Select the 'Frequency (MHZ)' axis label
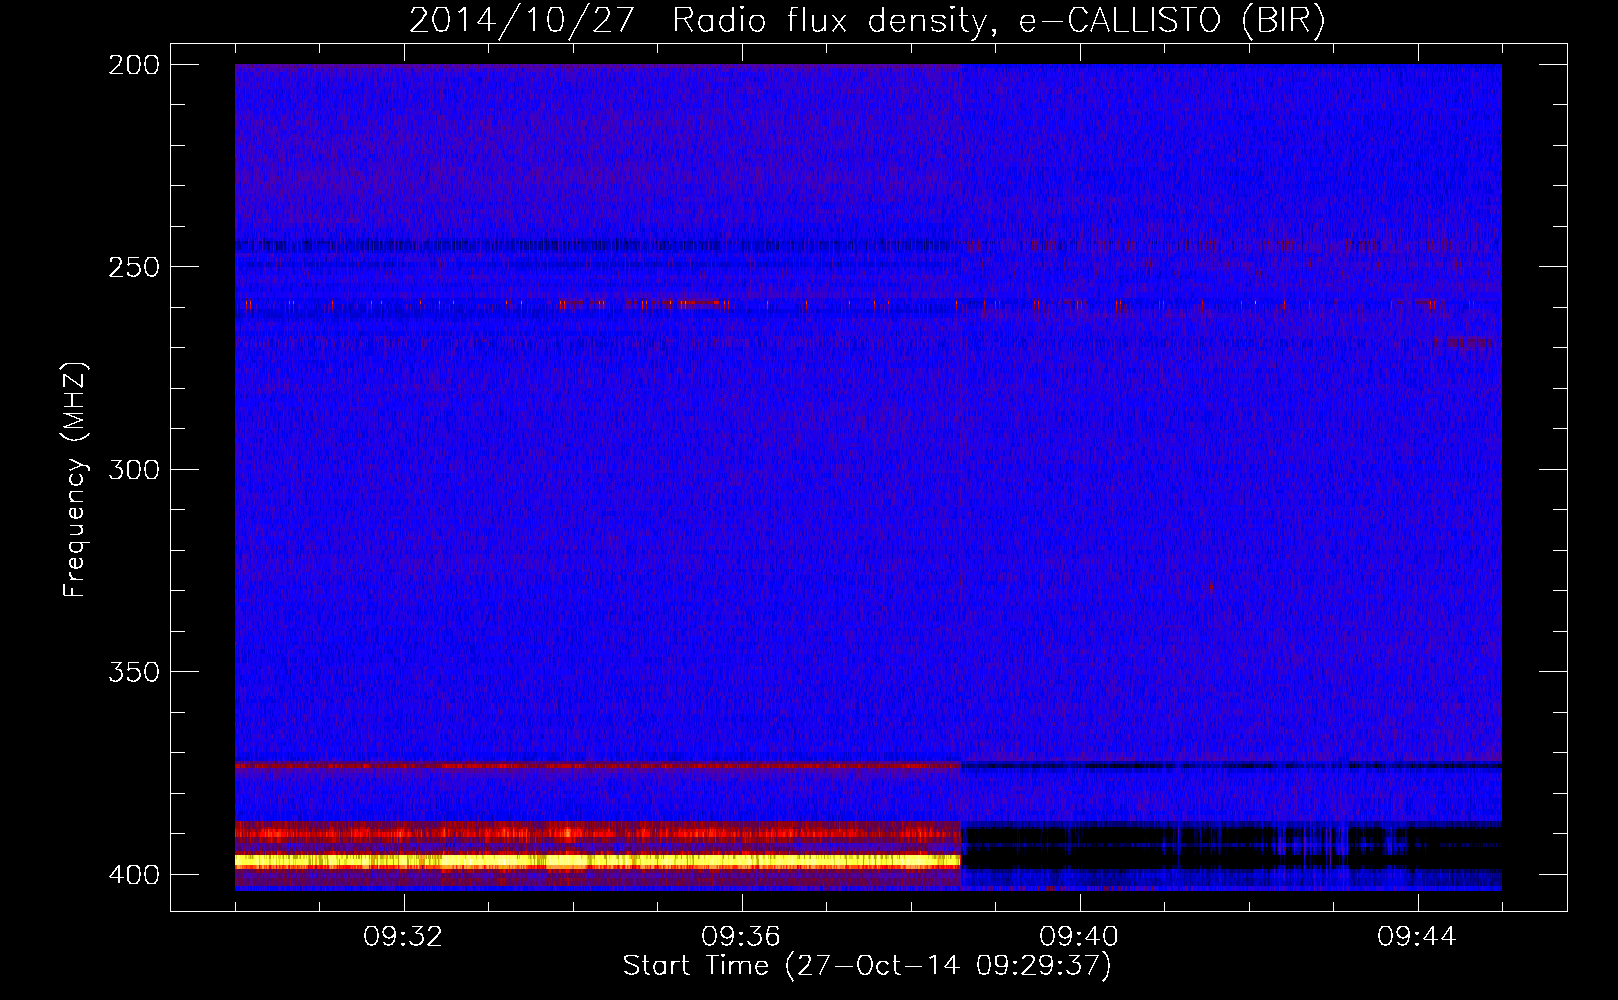The height and width of the screenshot is (1000, 1618). point(75,480)
